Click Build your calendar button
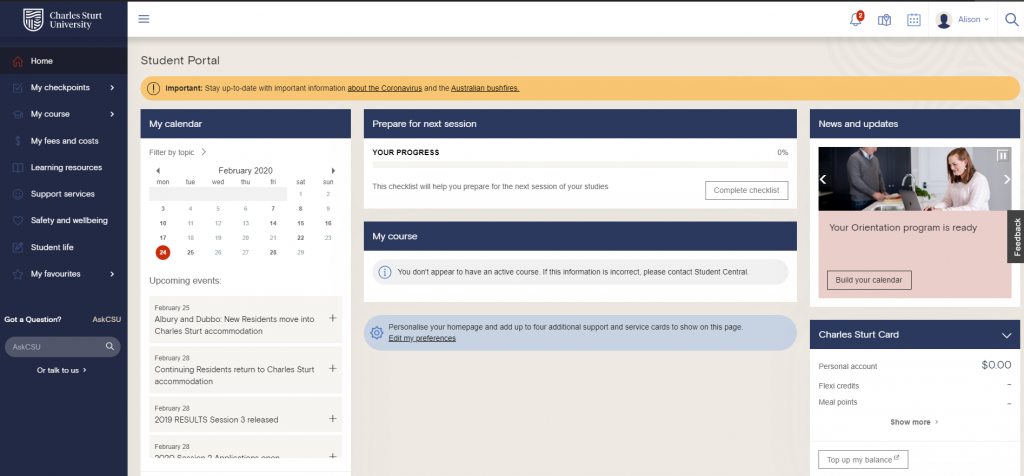 [x=869, y=280]
